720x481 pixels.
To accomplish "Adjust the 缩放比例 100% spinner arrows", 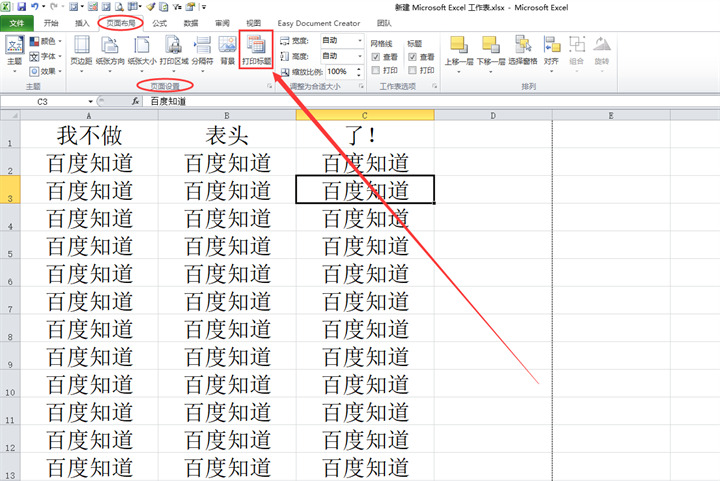I will (359, 72).
